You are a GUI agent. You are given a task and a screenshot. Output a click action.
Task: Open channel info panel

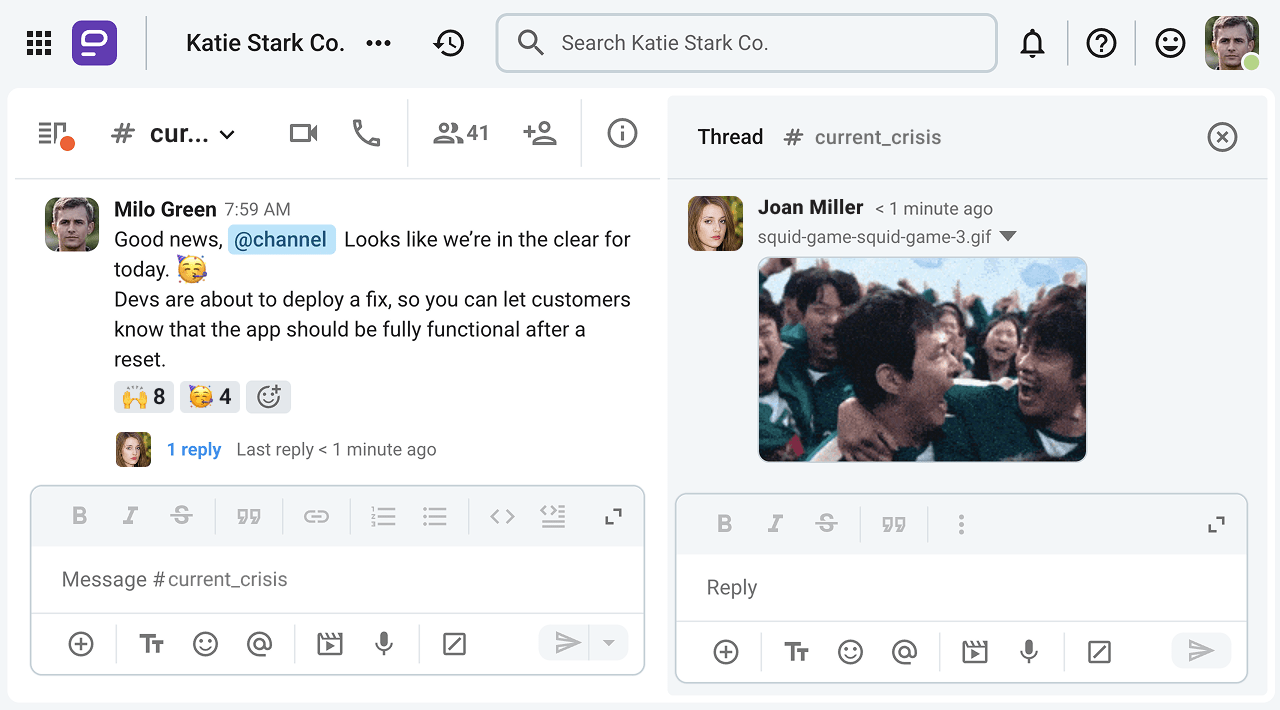(x=622, y=133)
